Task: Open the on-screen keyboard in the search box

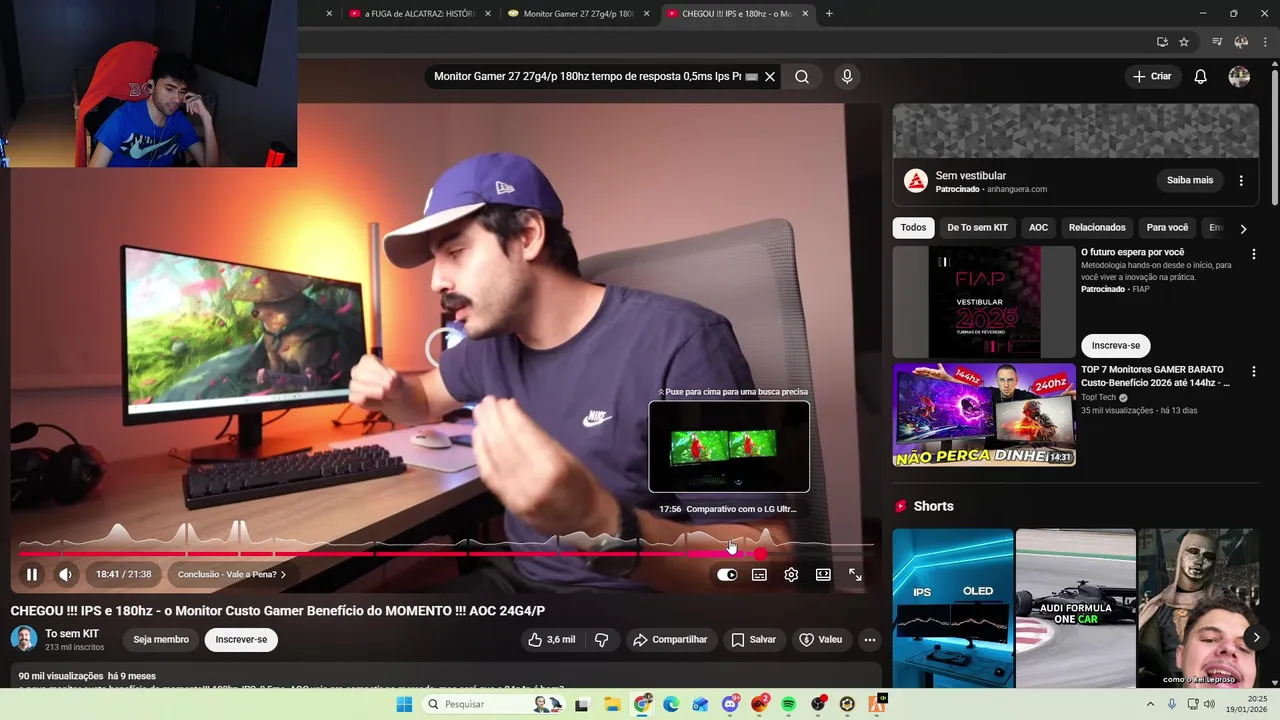Action: 752,77
